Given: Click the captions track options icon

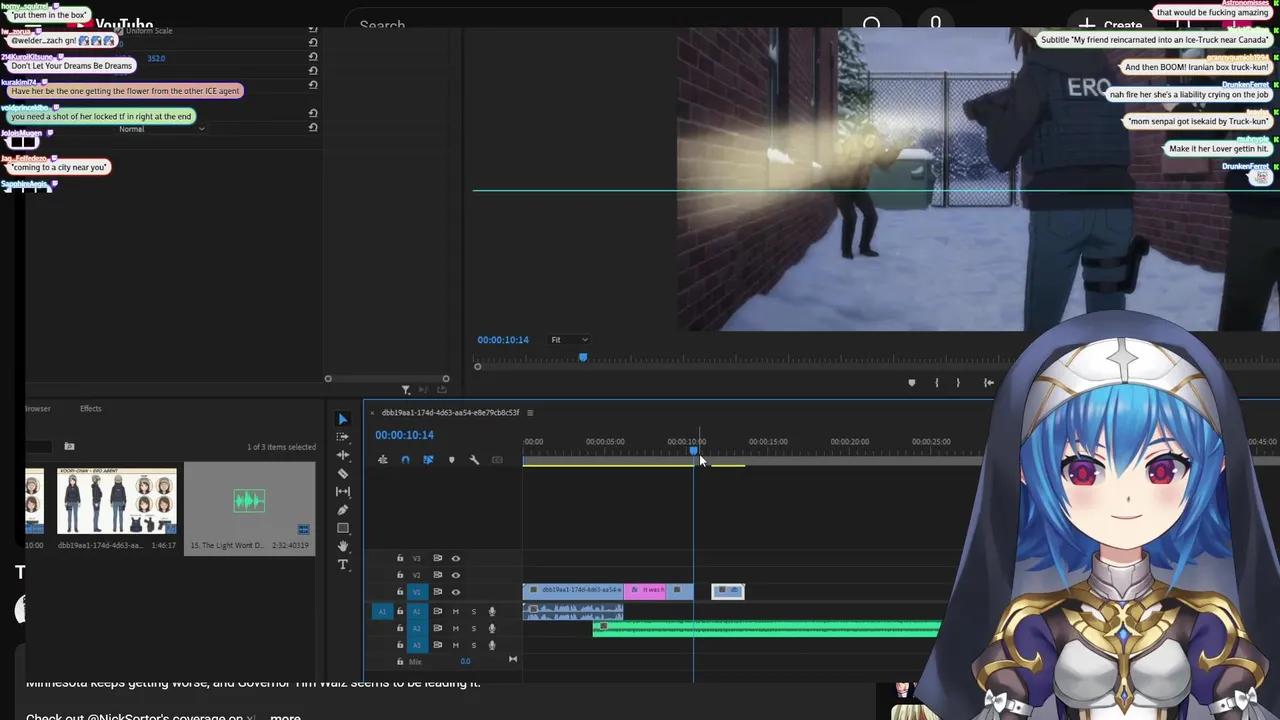Looking at the screenshot, I should pyautogui.click(x=497, y=460).
